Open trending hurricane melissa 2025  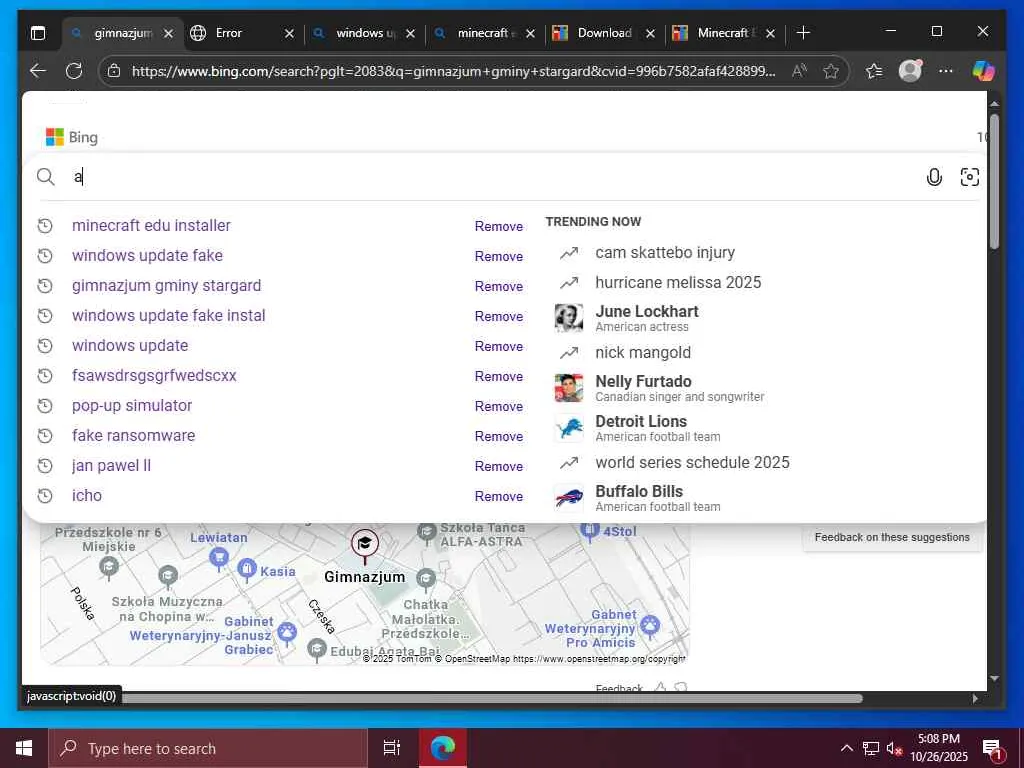point(678,283)
